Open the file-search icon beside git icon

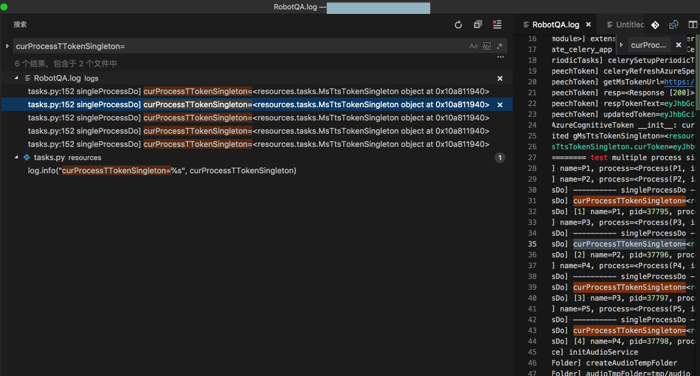click(673, 25)
